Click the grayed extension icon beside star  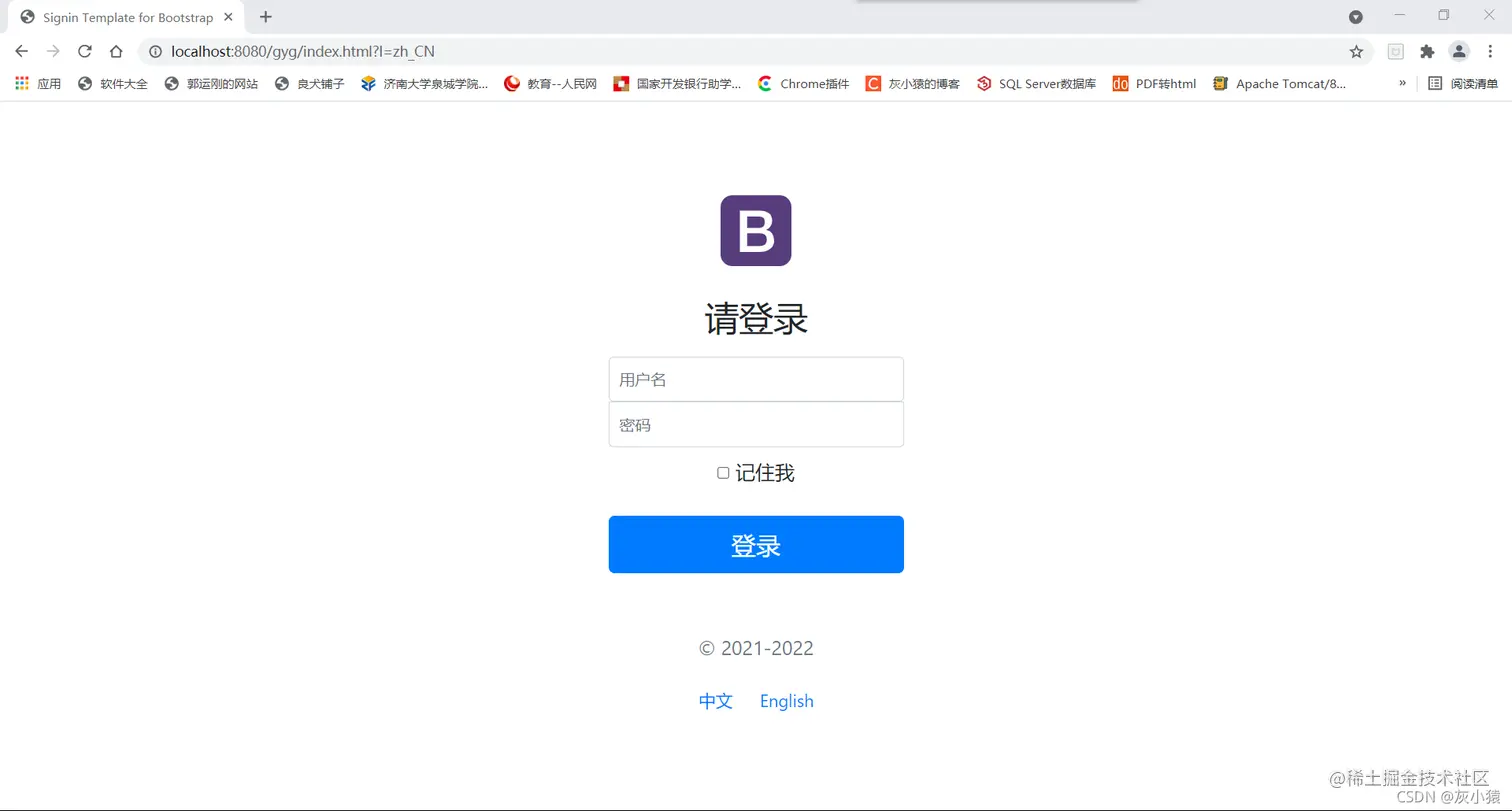(1395, 51)
